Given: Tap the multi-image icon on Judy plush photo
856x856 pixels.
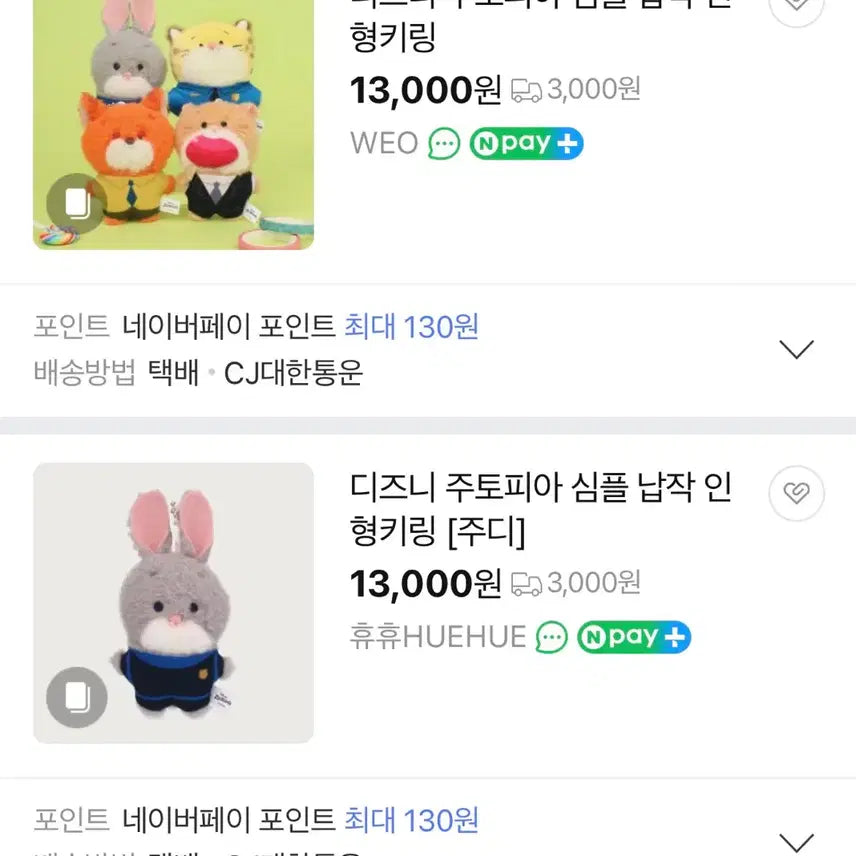Looking at the screenshot, I should tap(77, 696).
